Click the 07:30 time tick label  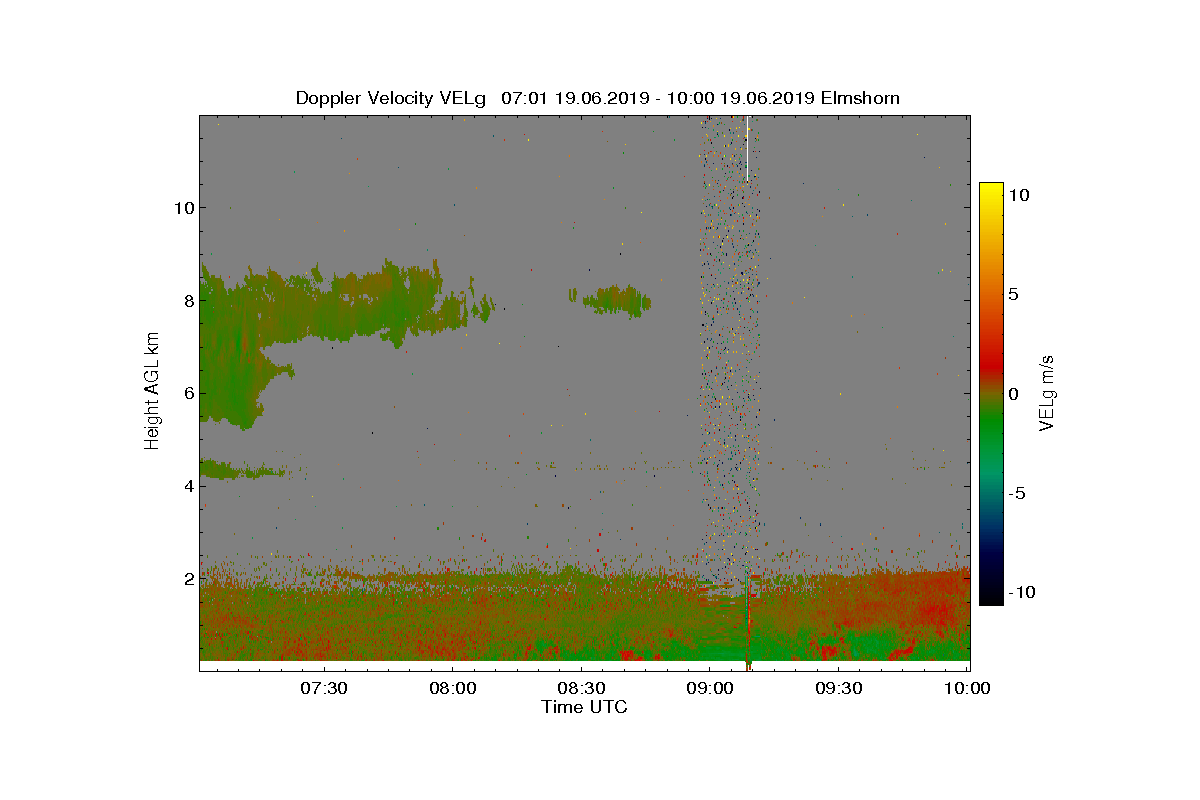323,689
